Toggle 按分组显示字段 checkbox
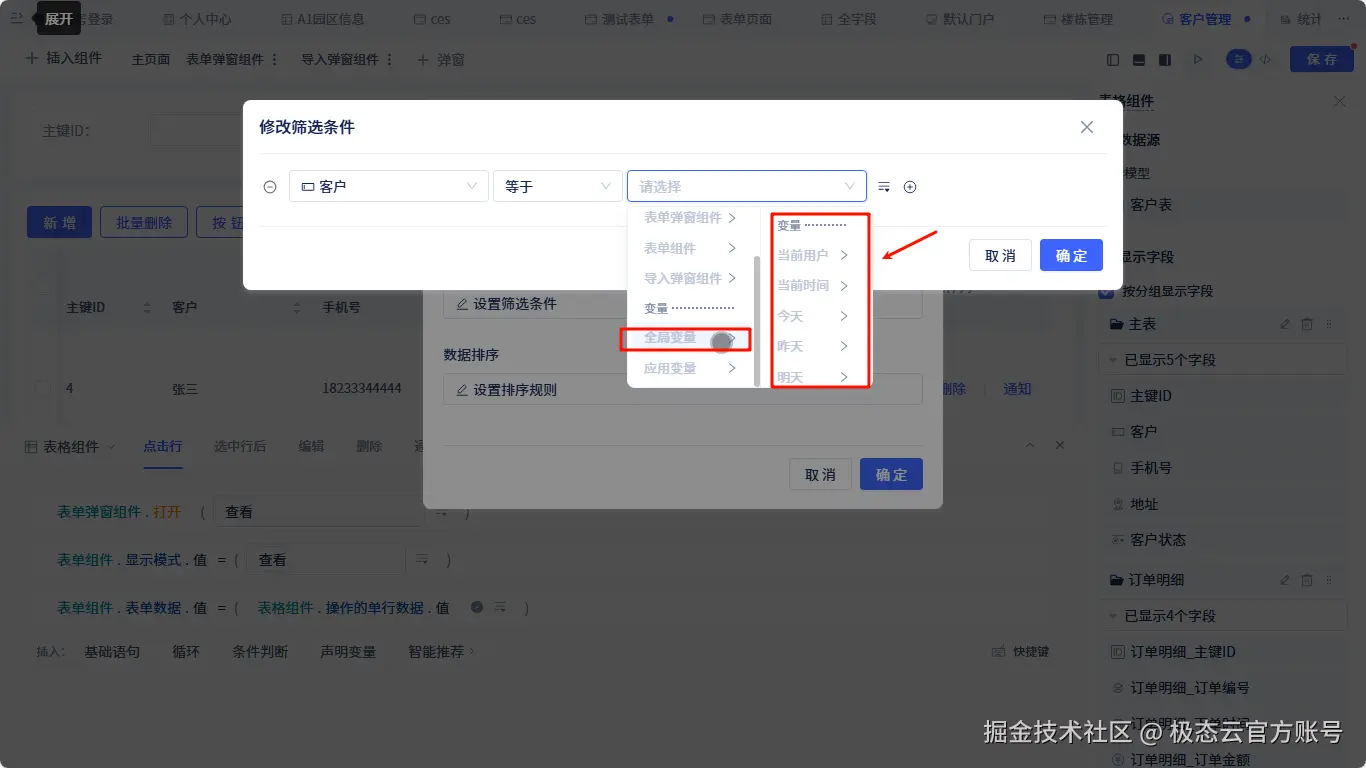Screen dimensions: 1366x768 [x=1106, y=291]
